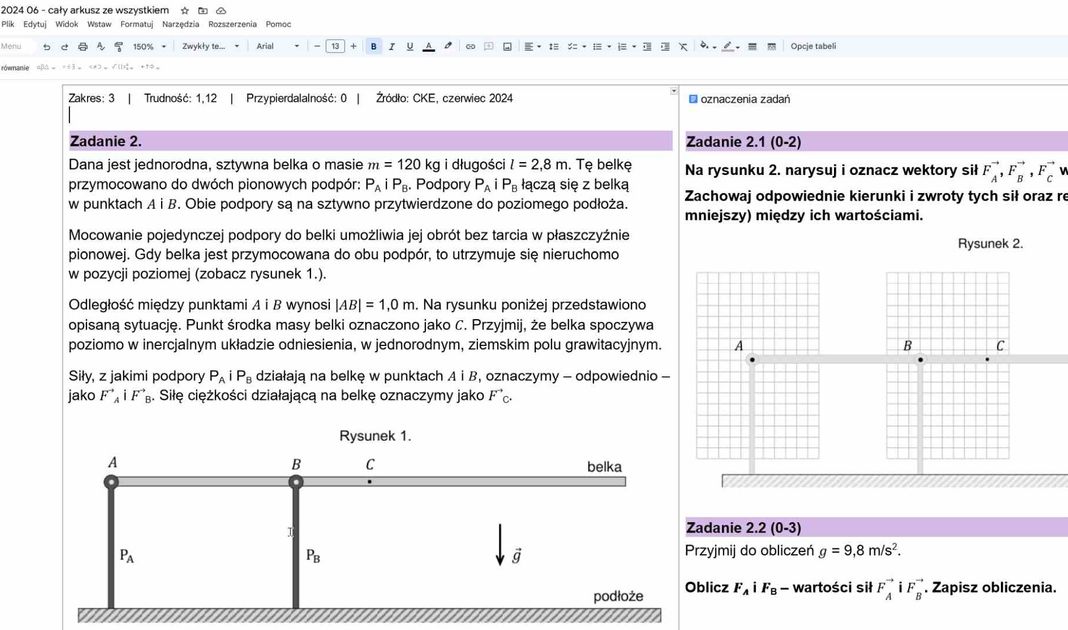This screenshot has width=1068, height=630.
Task: Open the text color picker
Action: [x=428, y=47]
